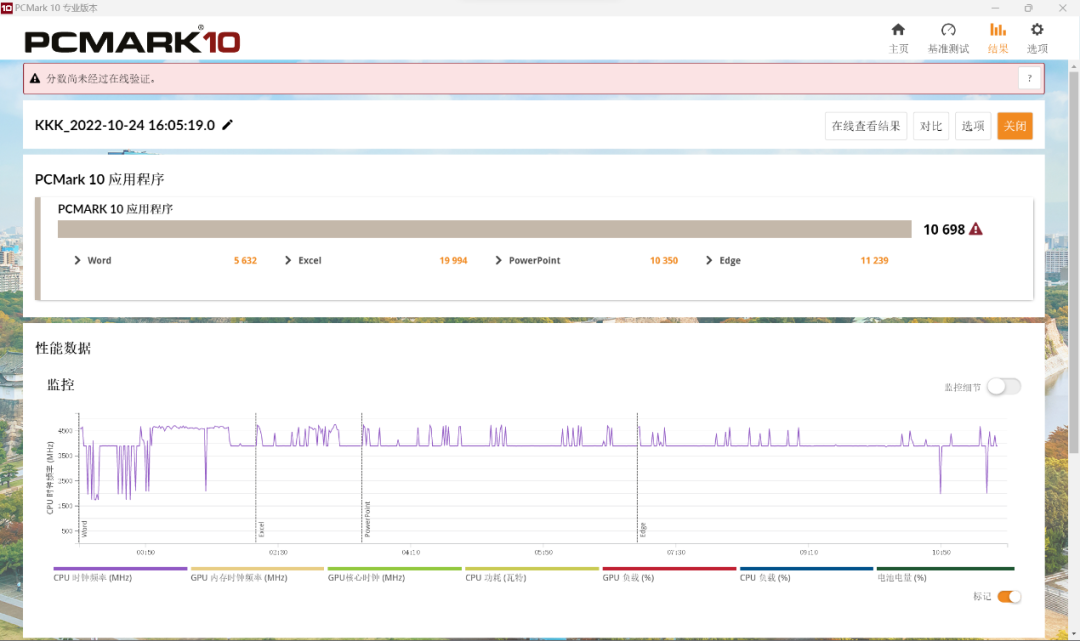The image size is (1080, 641).
Task: Edit result name with pencil icon
Action: [x=227, y=125]
